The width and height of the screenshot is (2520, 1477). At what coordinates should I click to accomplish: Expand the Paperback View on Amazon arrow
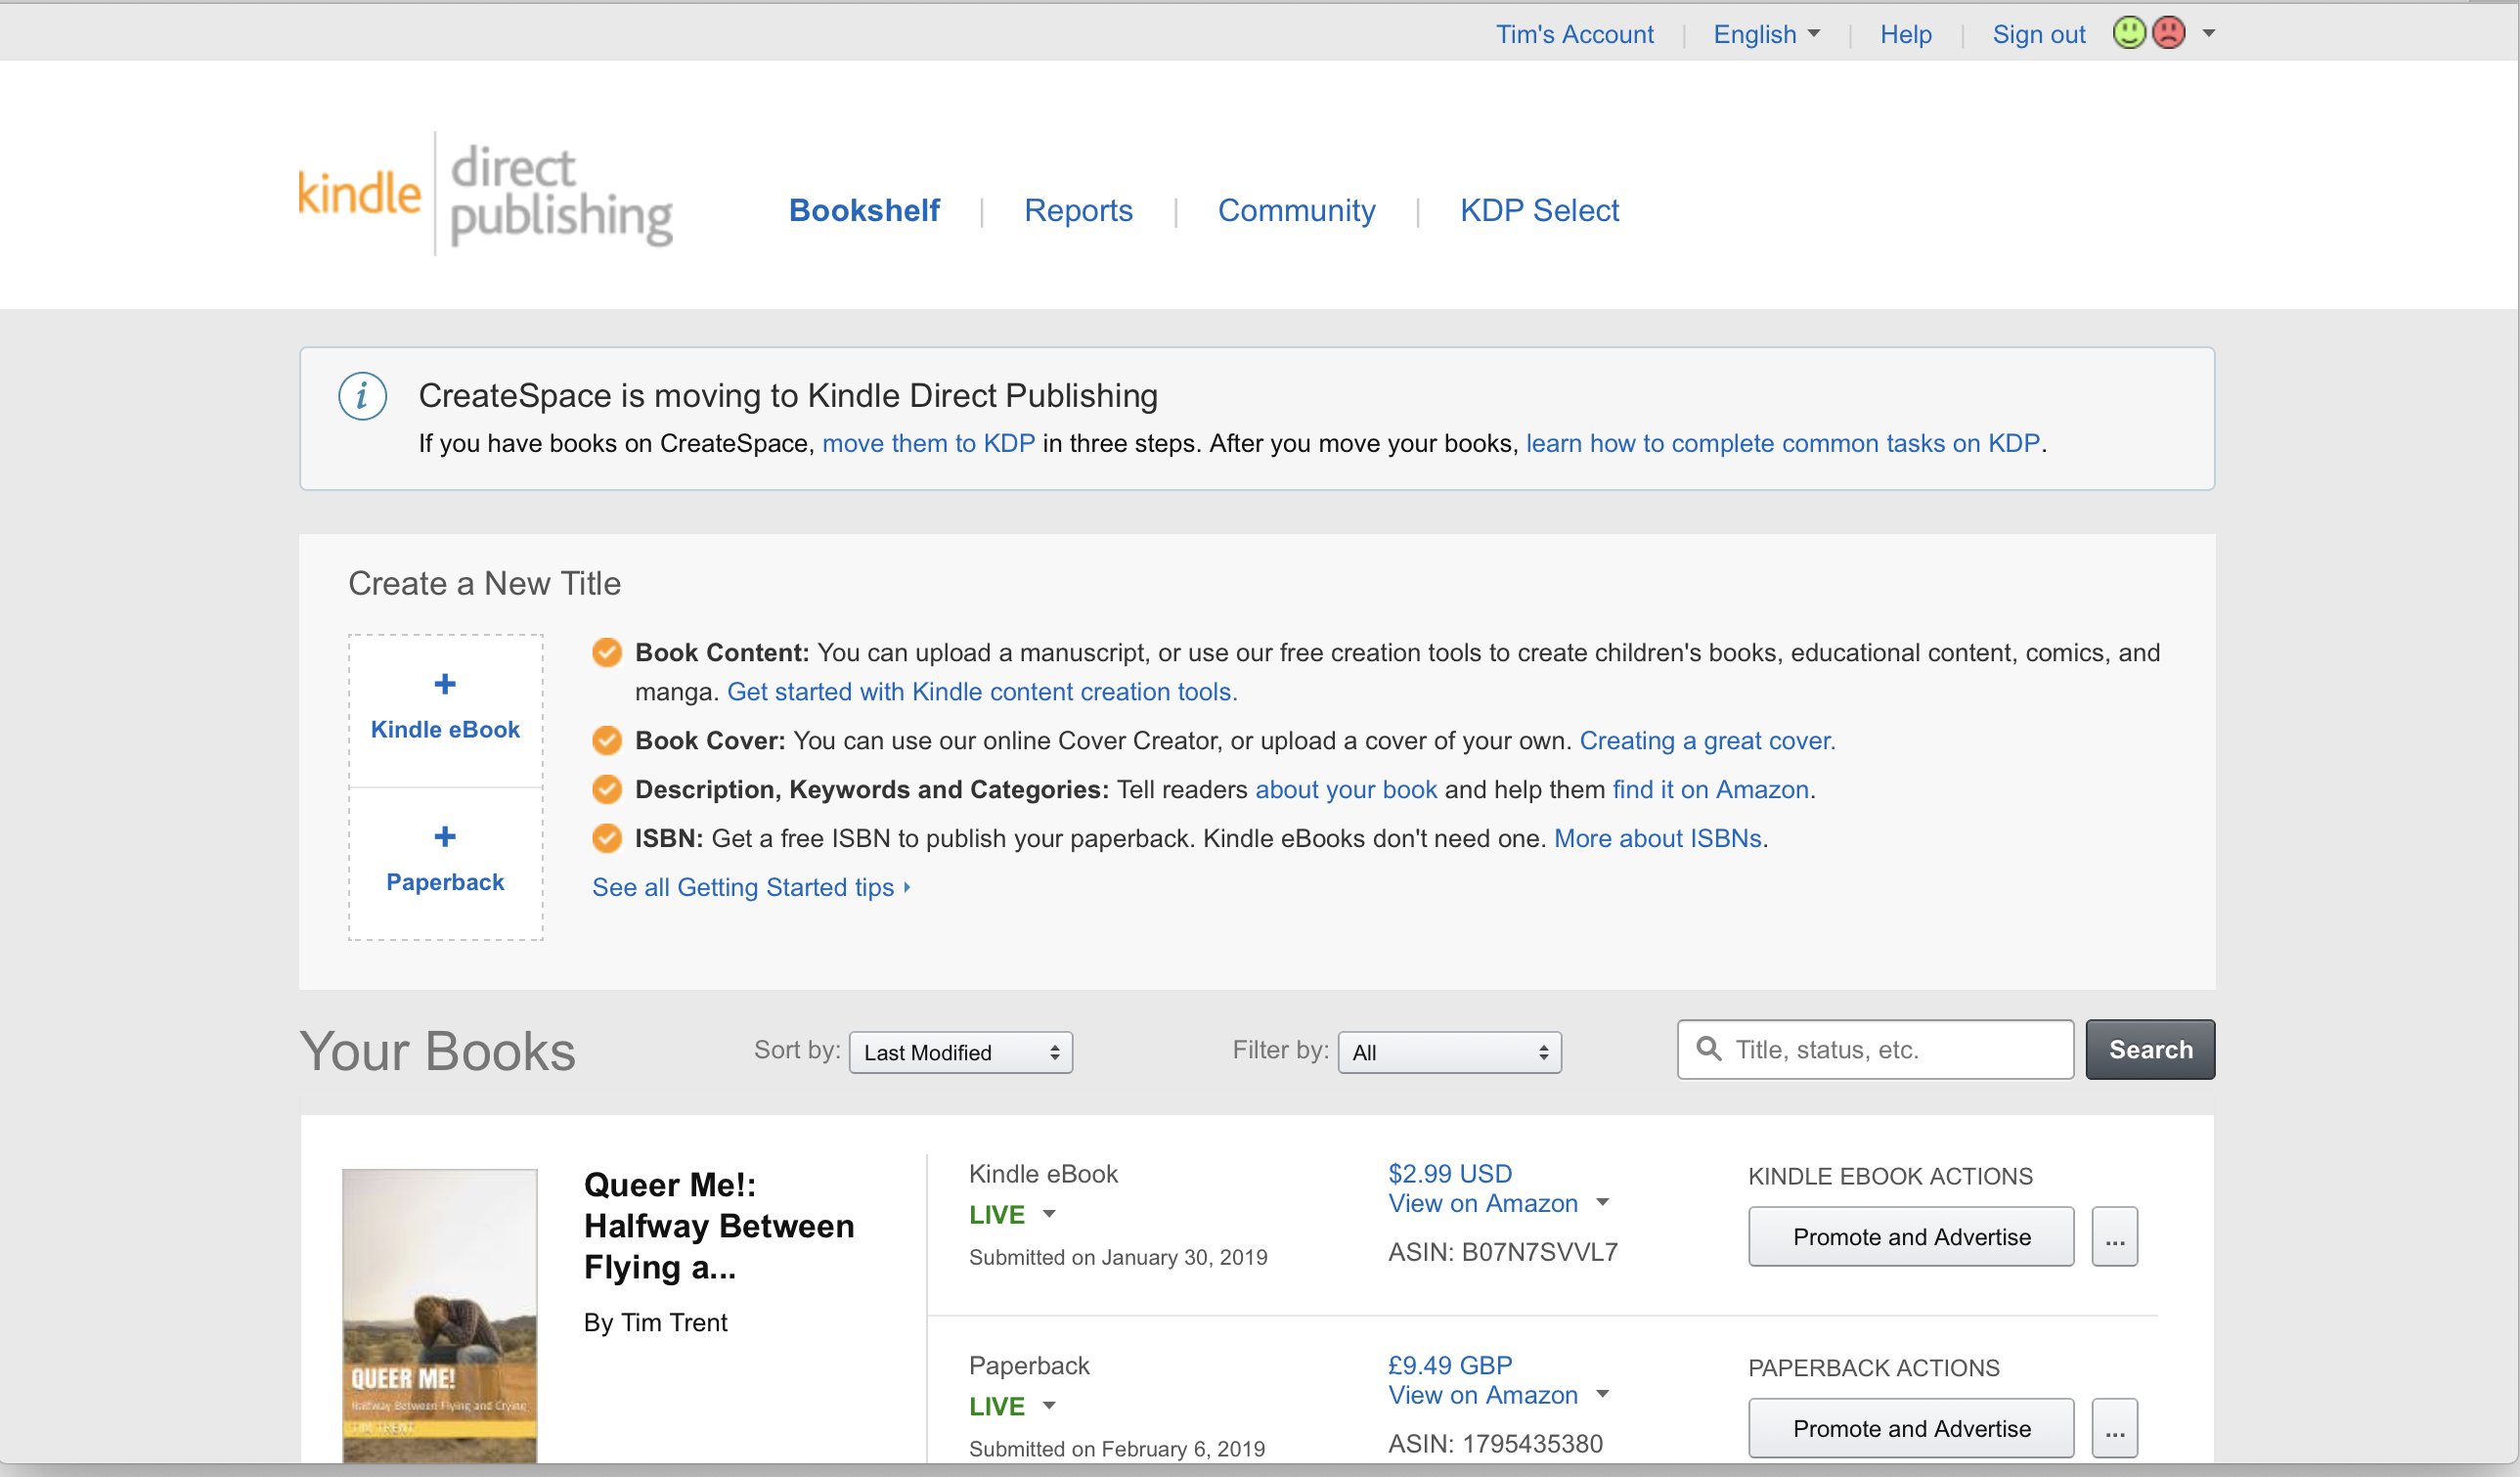point(1603,1394)
